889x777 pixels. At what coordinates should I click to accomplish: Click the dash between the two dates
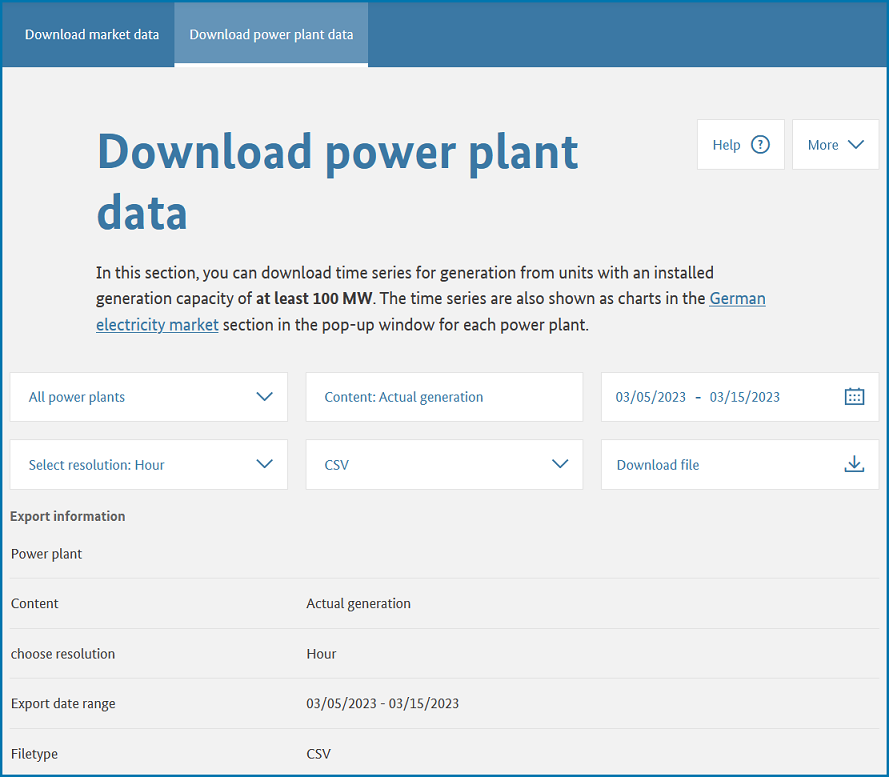click(698, 397)
